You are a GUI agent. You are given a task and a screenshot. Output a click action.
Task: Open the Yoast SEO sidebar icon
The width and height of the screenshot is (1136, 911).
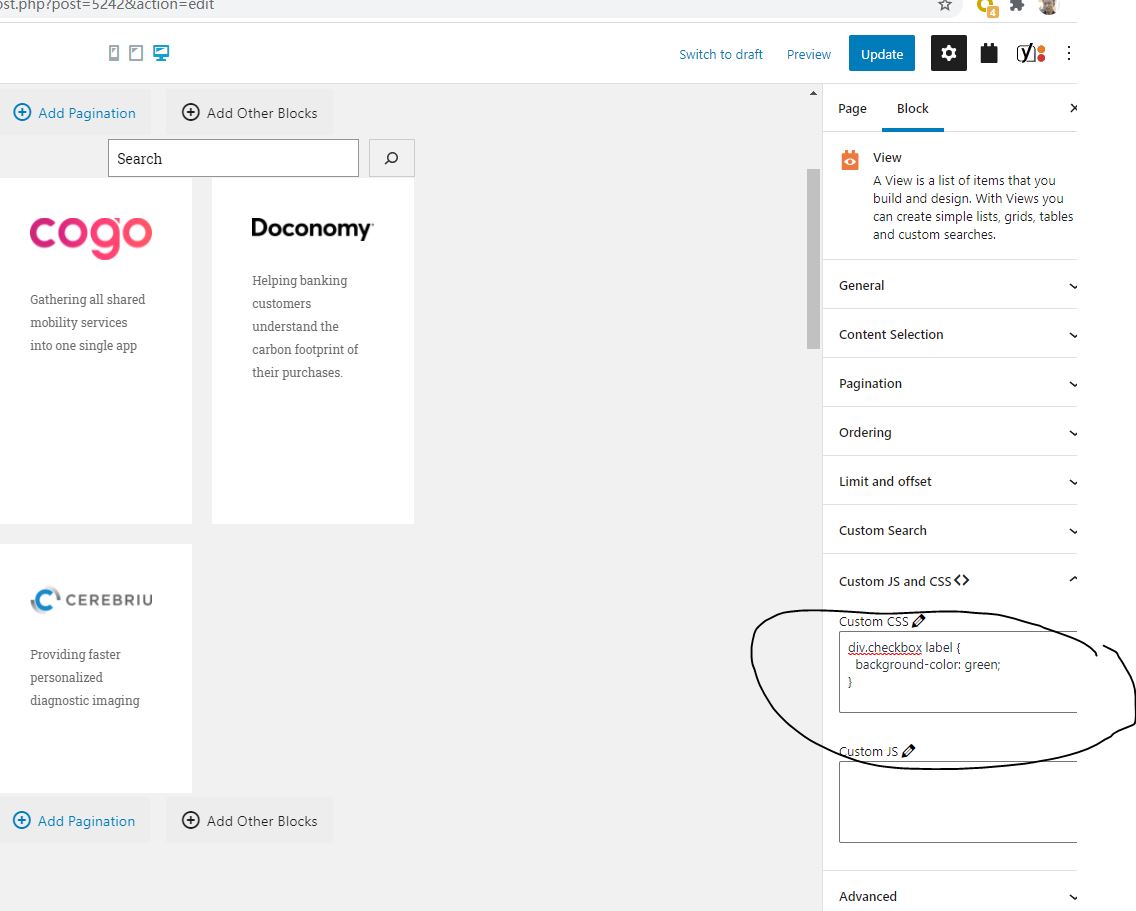(1028, 53)
